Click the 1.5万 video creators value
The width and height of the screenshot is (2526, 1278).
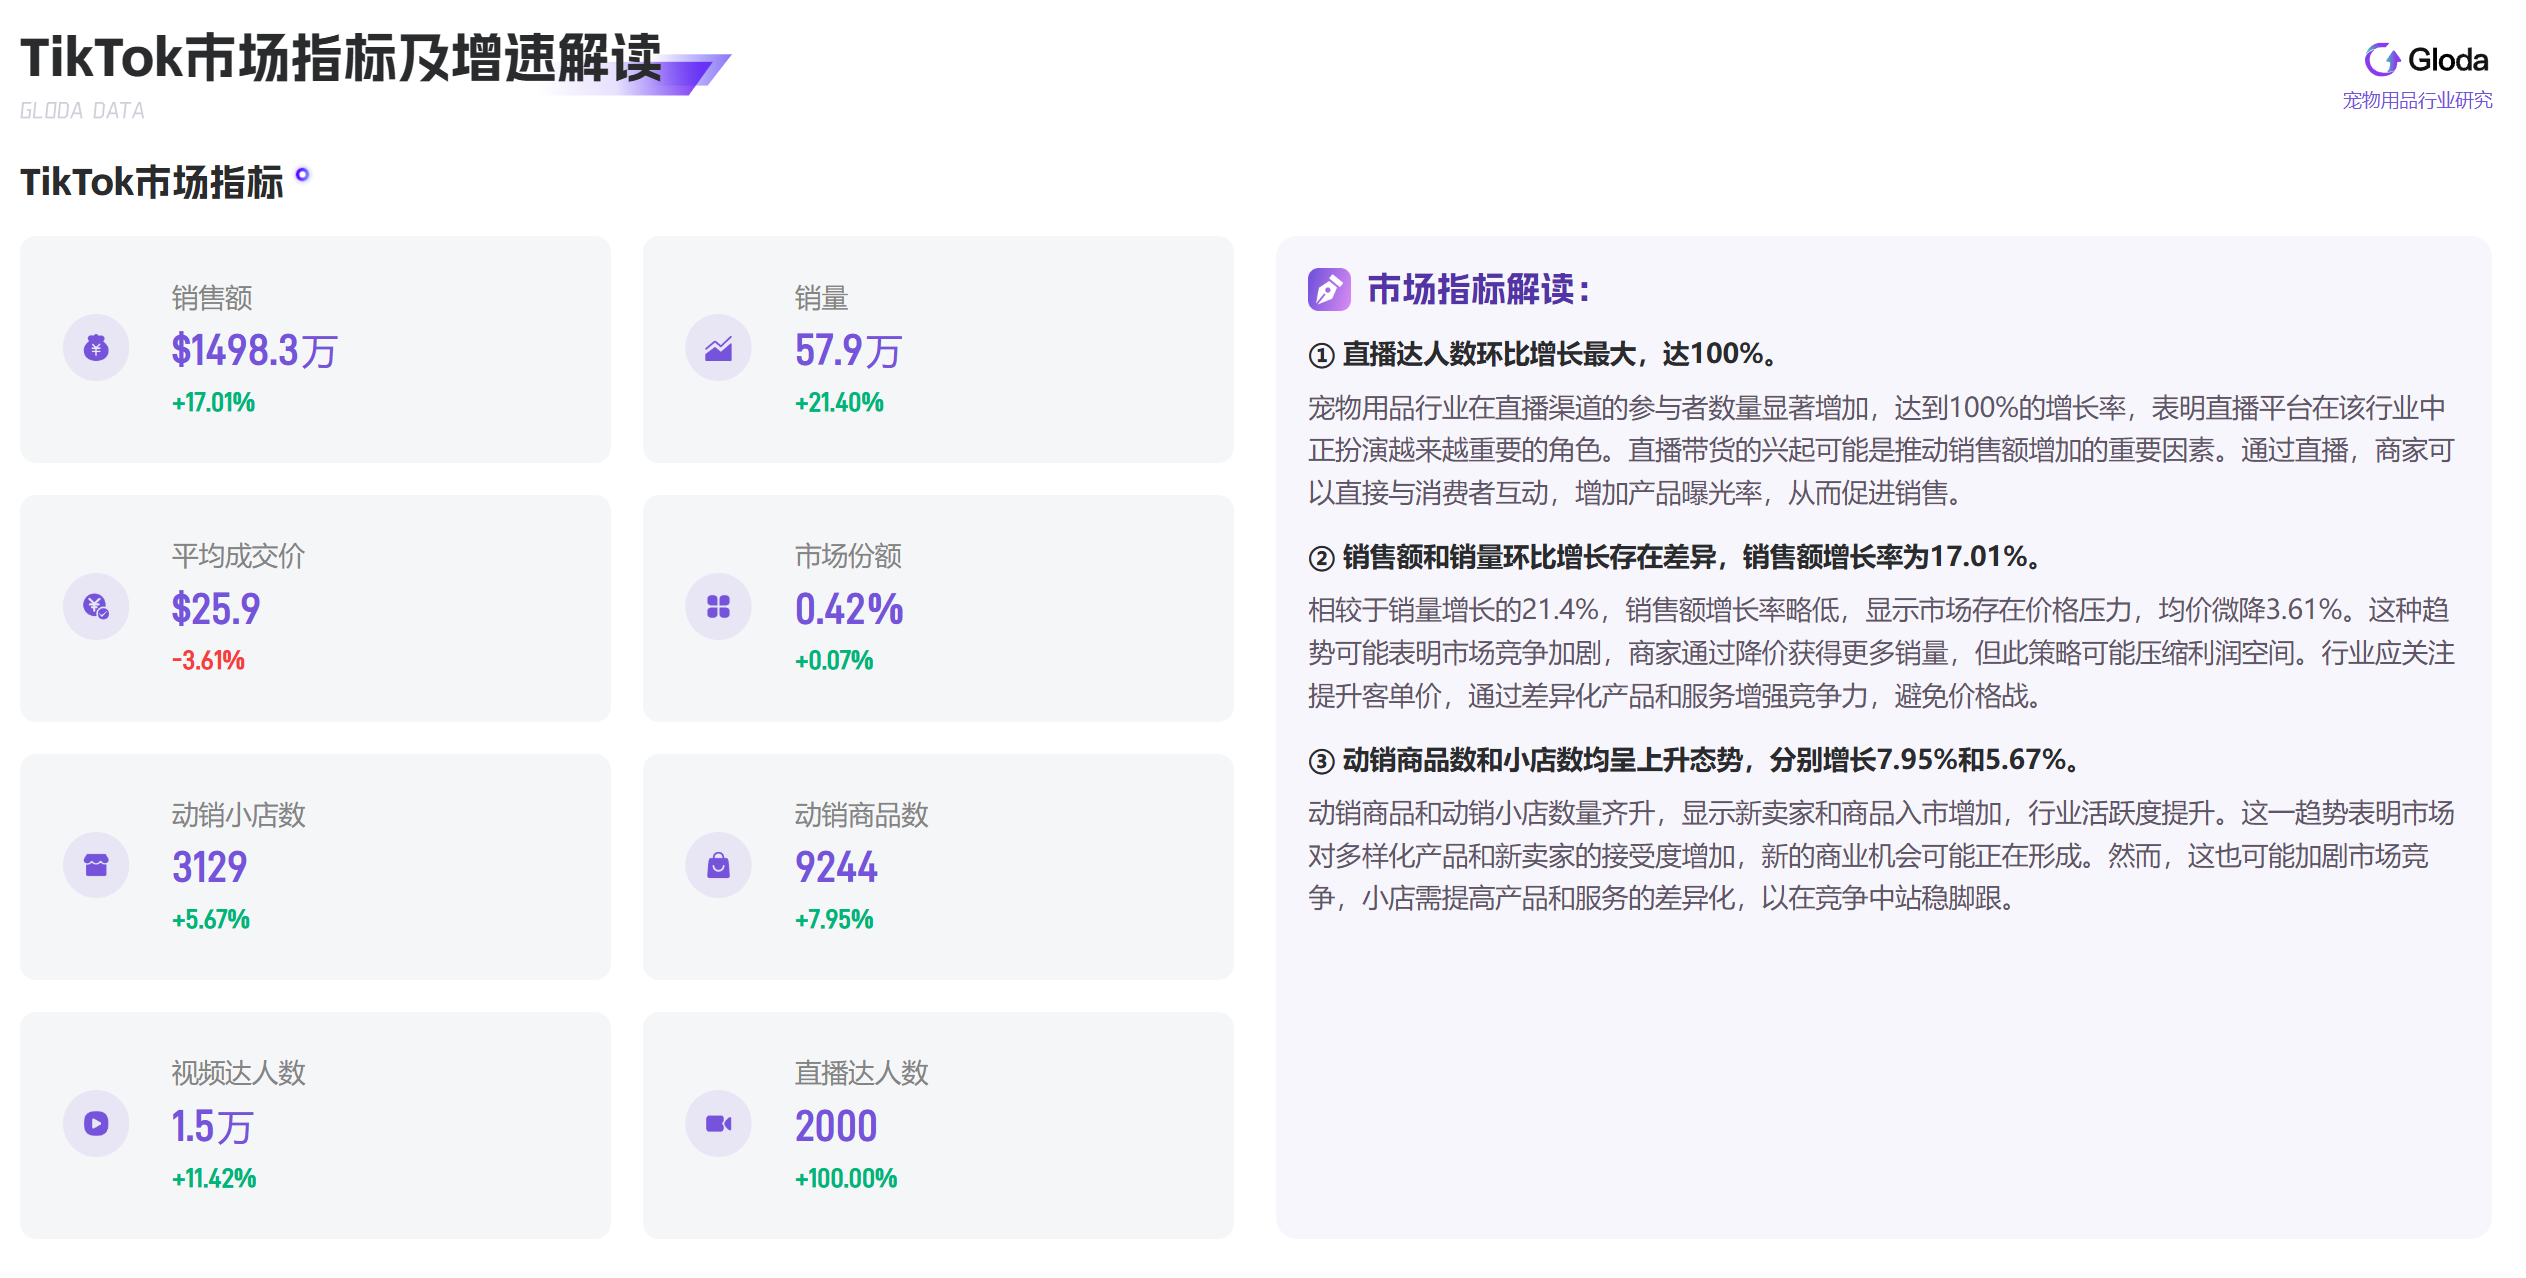[212, 1126]
